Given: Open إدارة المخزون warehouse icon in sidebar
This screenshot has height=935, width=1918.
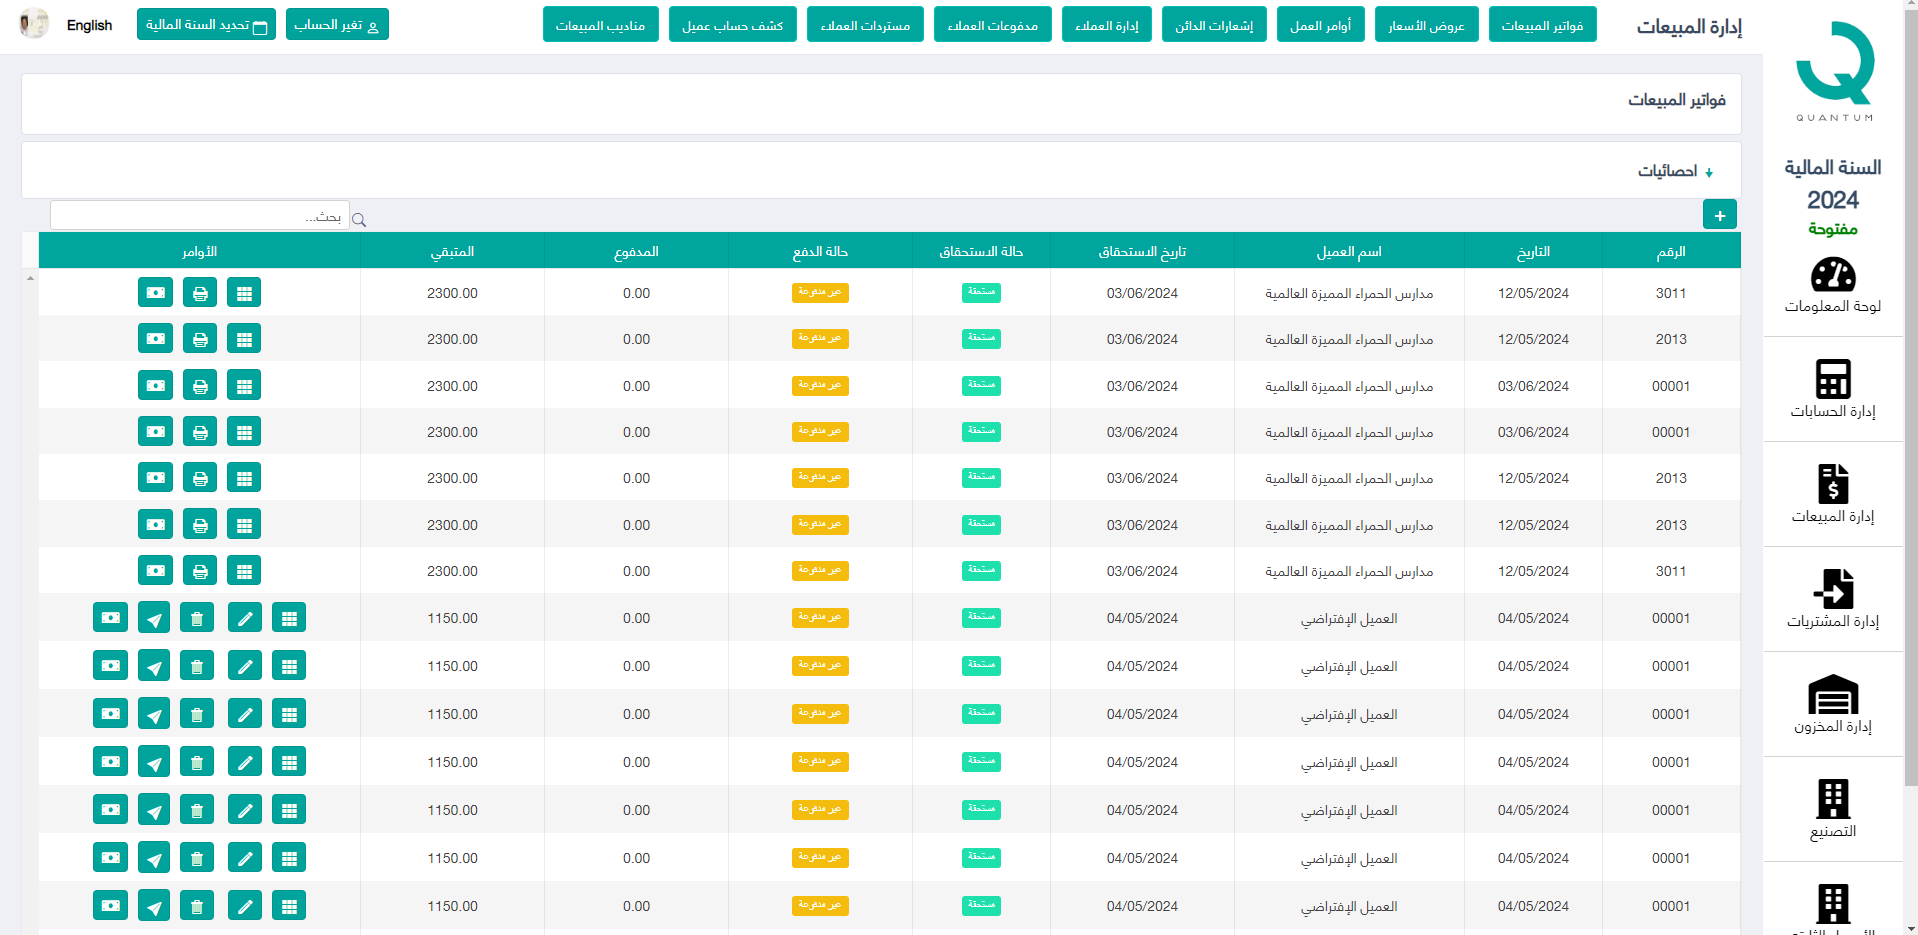Looking at the screenshot, I should click(x=1832, y=704).
